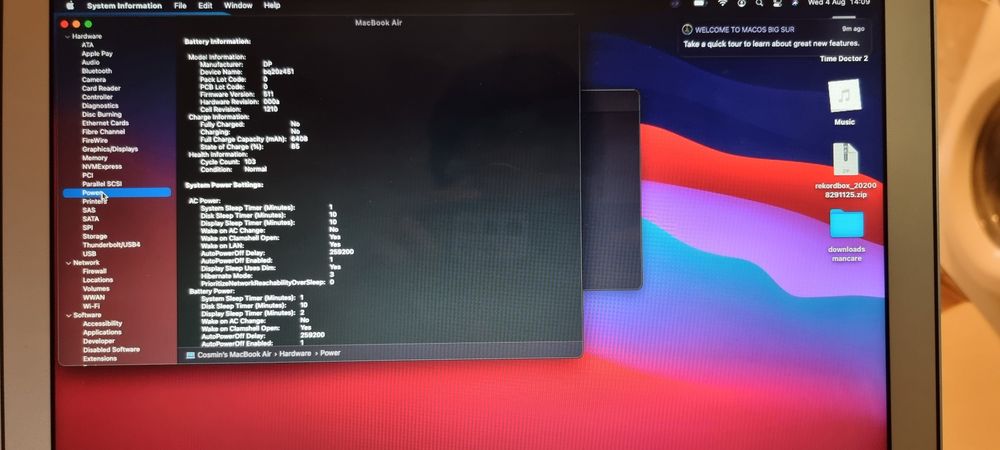Select the rekordbox zip file icon
The width and height of the screenshot is (1000, 450).
(x=845, y=159)
